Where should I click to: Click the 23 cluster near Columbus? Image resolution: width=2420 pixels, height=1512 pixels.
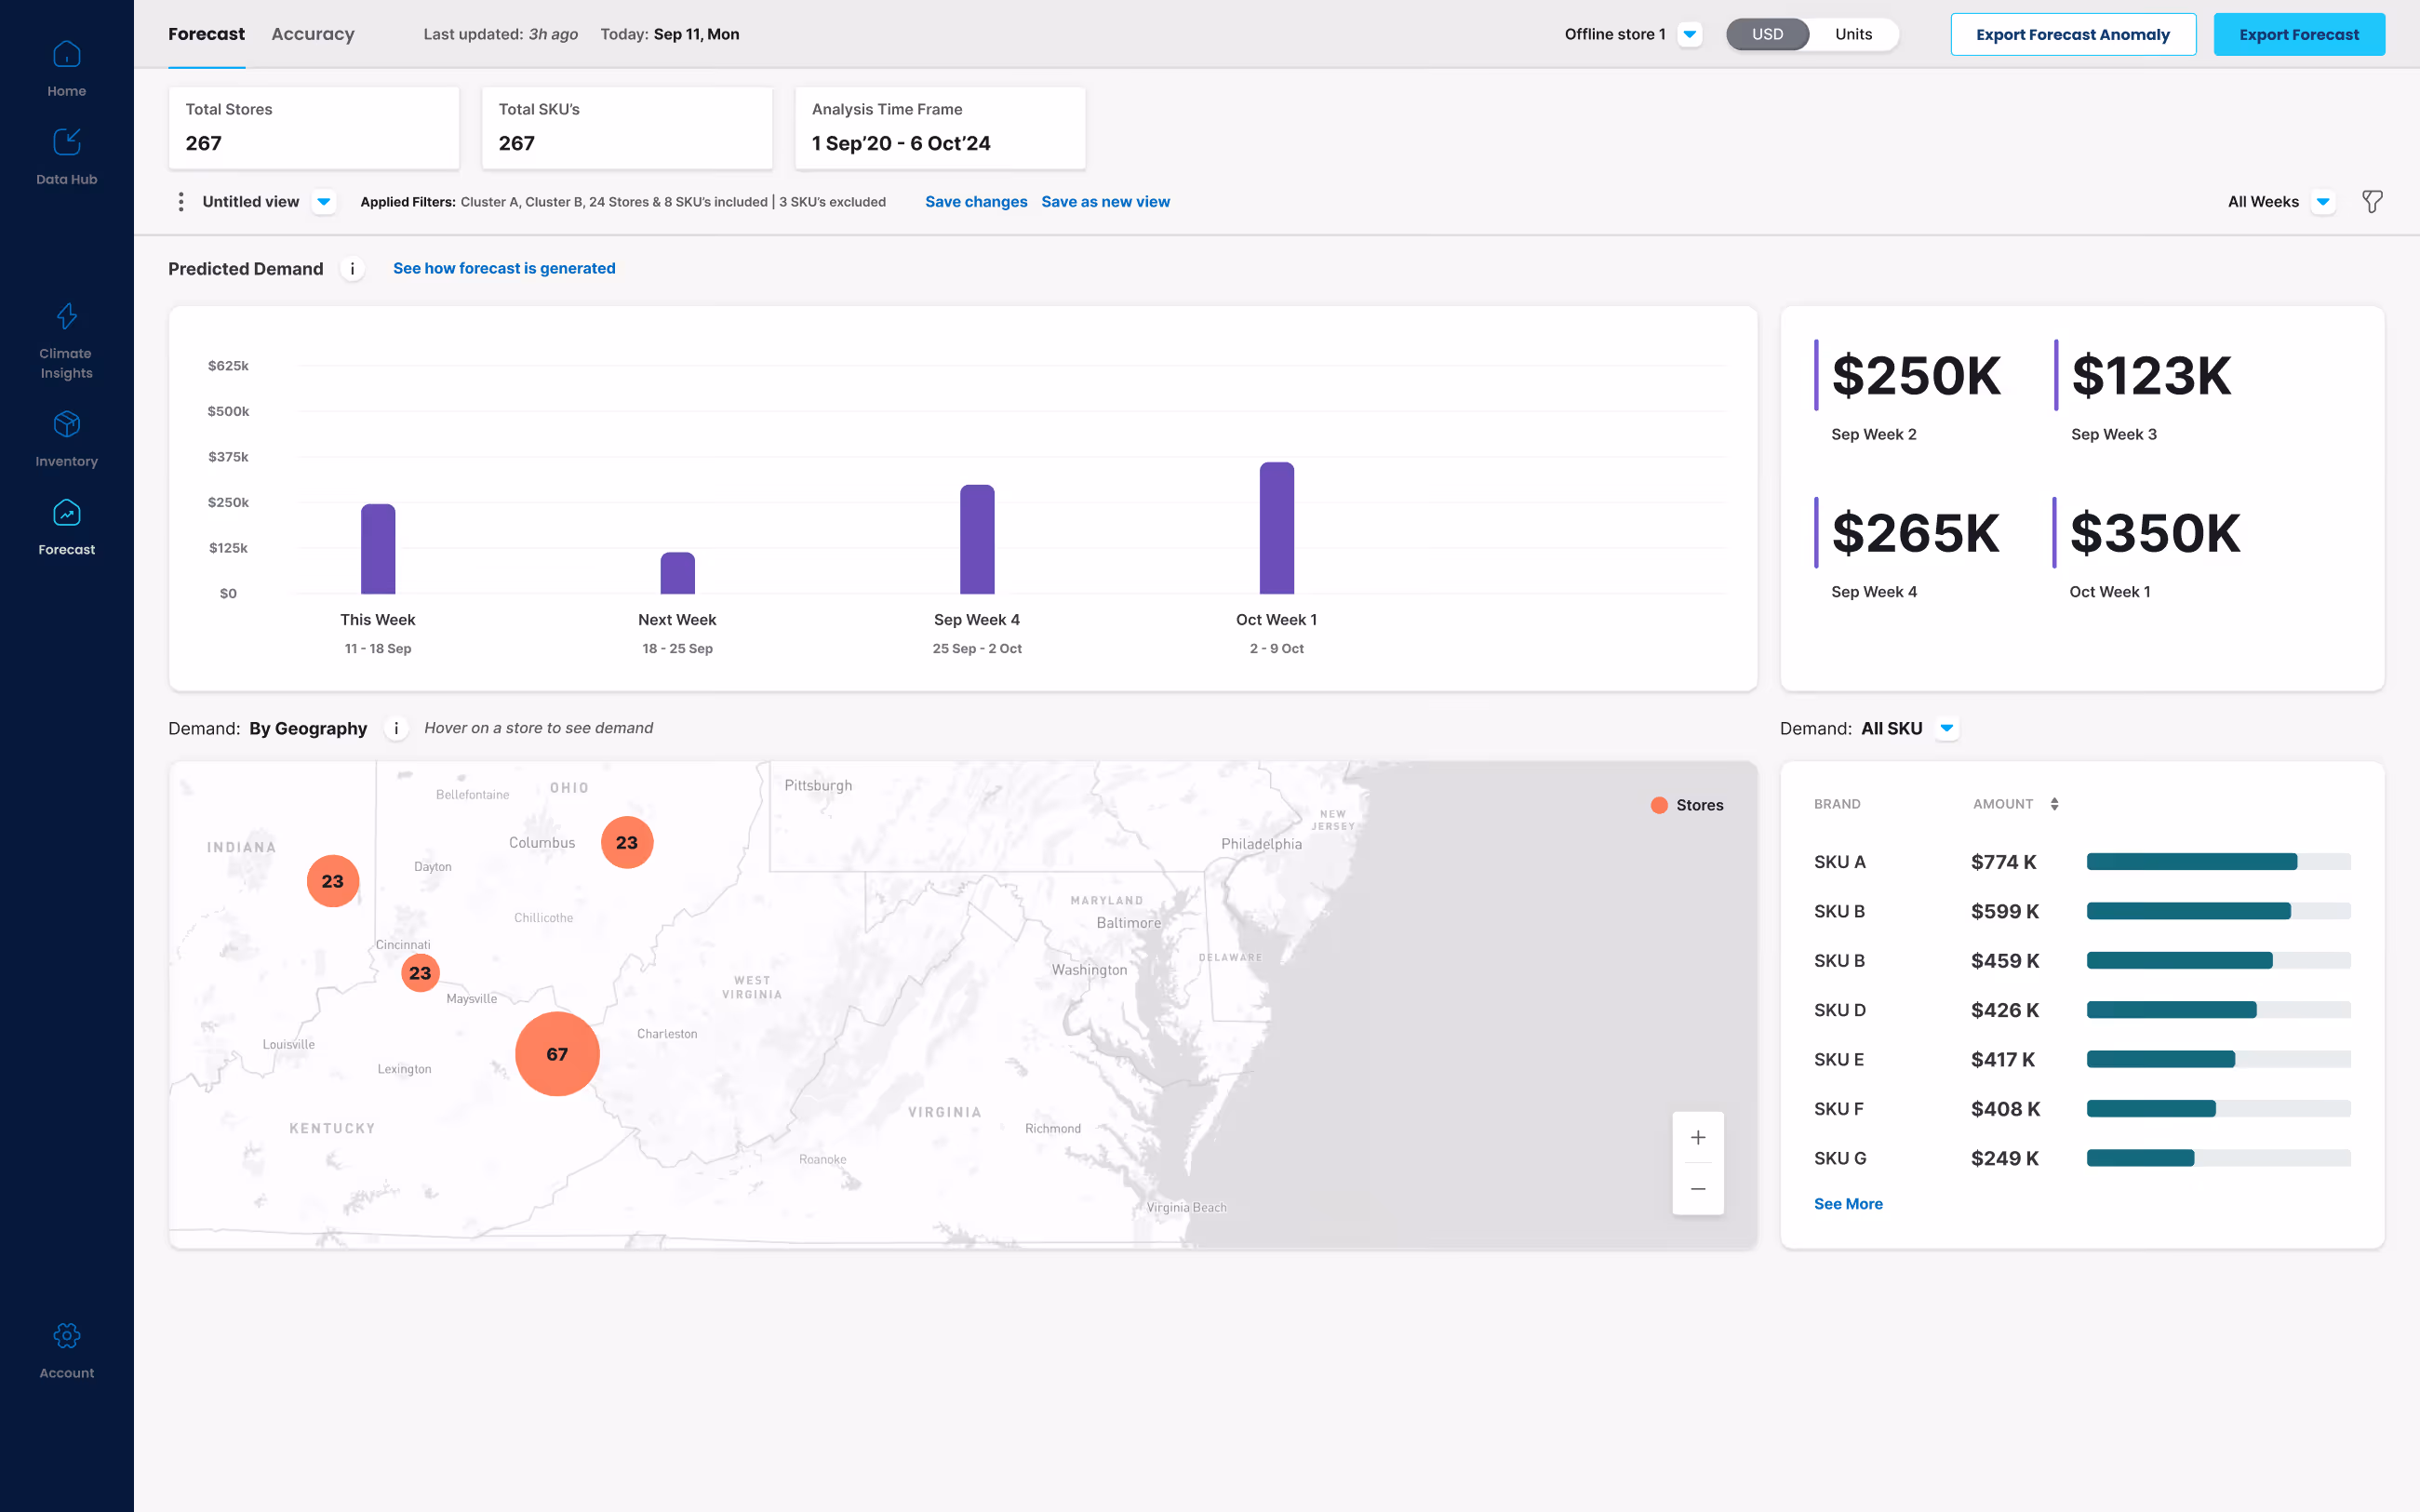coord(627,843)
